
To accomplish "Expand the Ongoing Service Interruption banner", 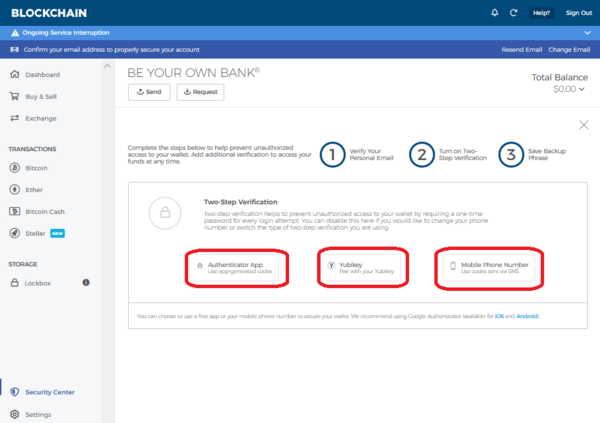I will click(x=587, y=33).
